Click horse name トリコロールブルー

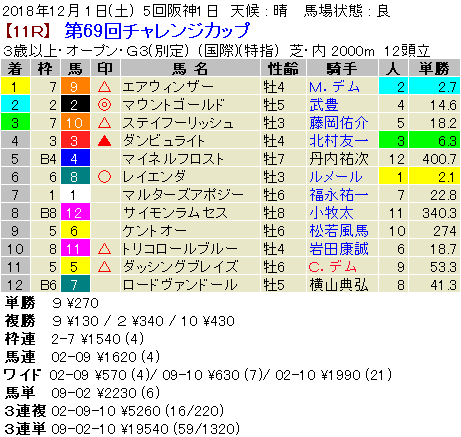click(x=180, y=249)
